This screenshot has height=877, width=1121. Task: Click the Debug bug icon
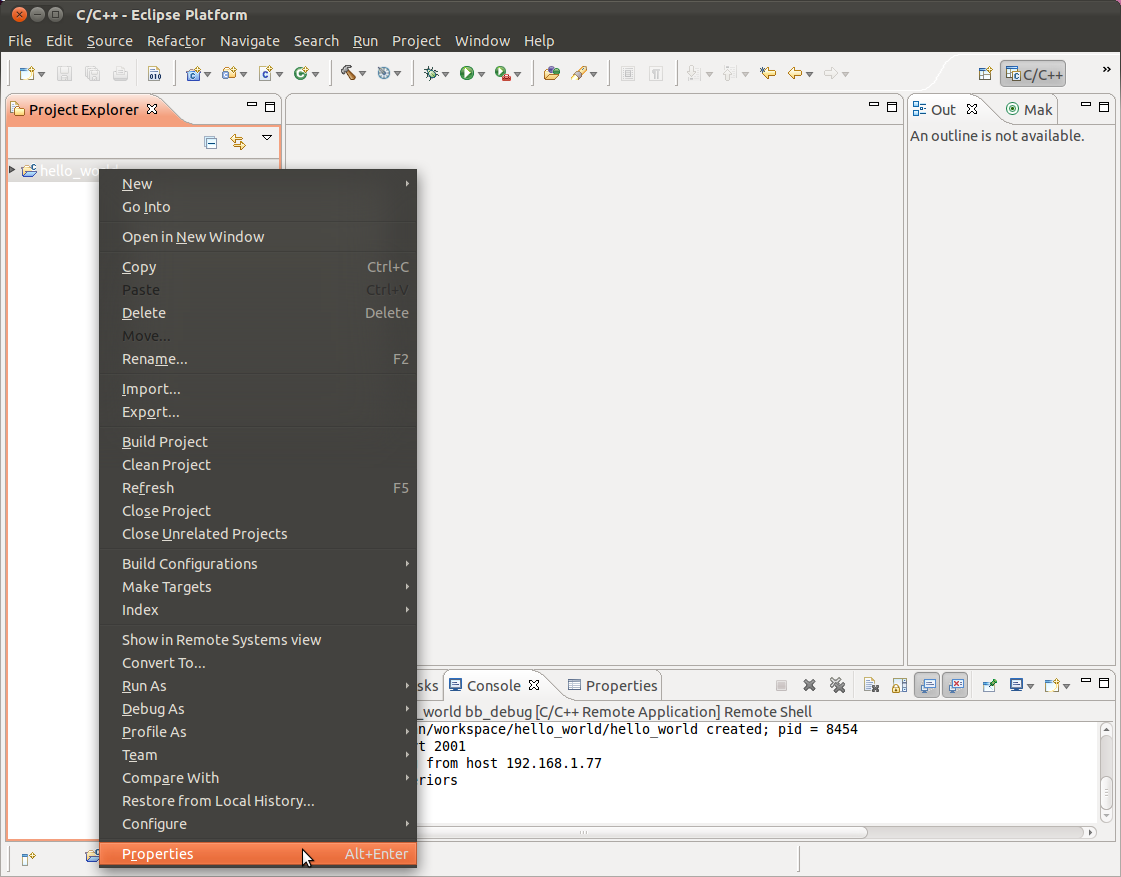click(x=431, y=73)
